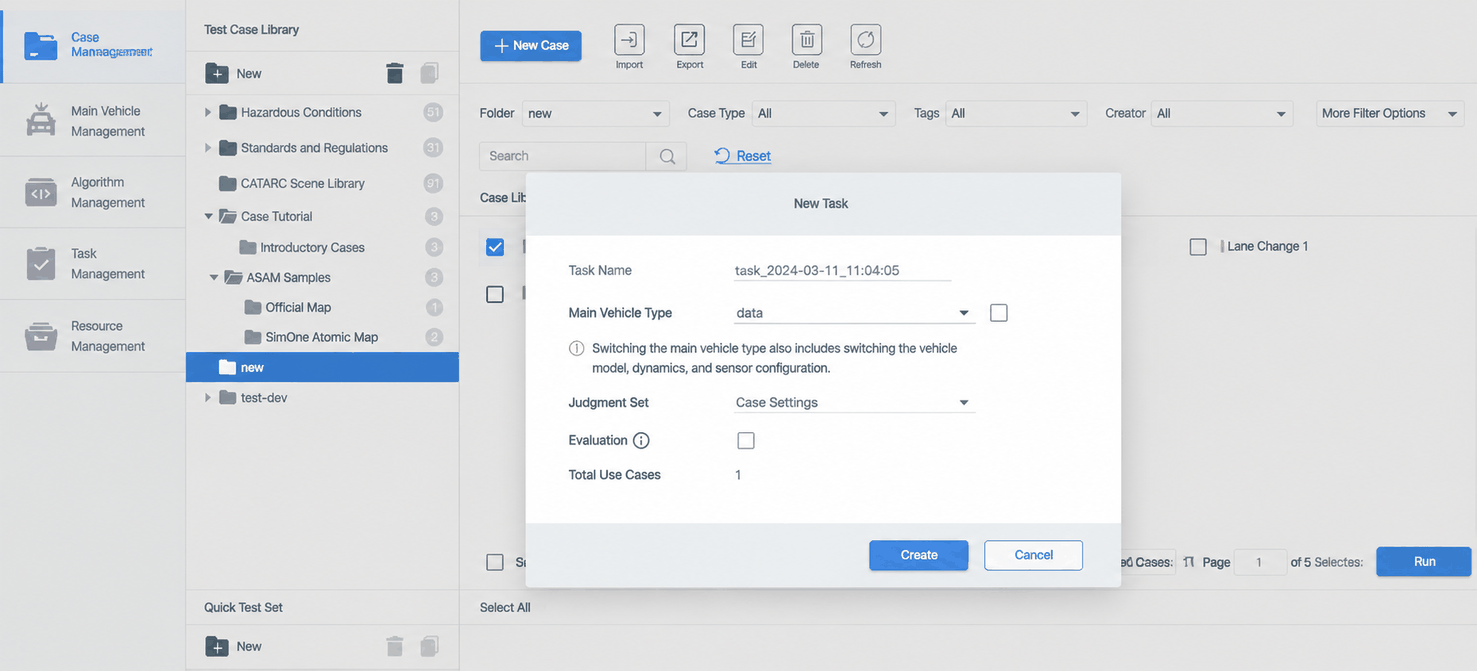The image size is (1477, 671).
Task: Click Create in New Task dialog
Action: 919,555
